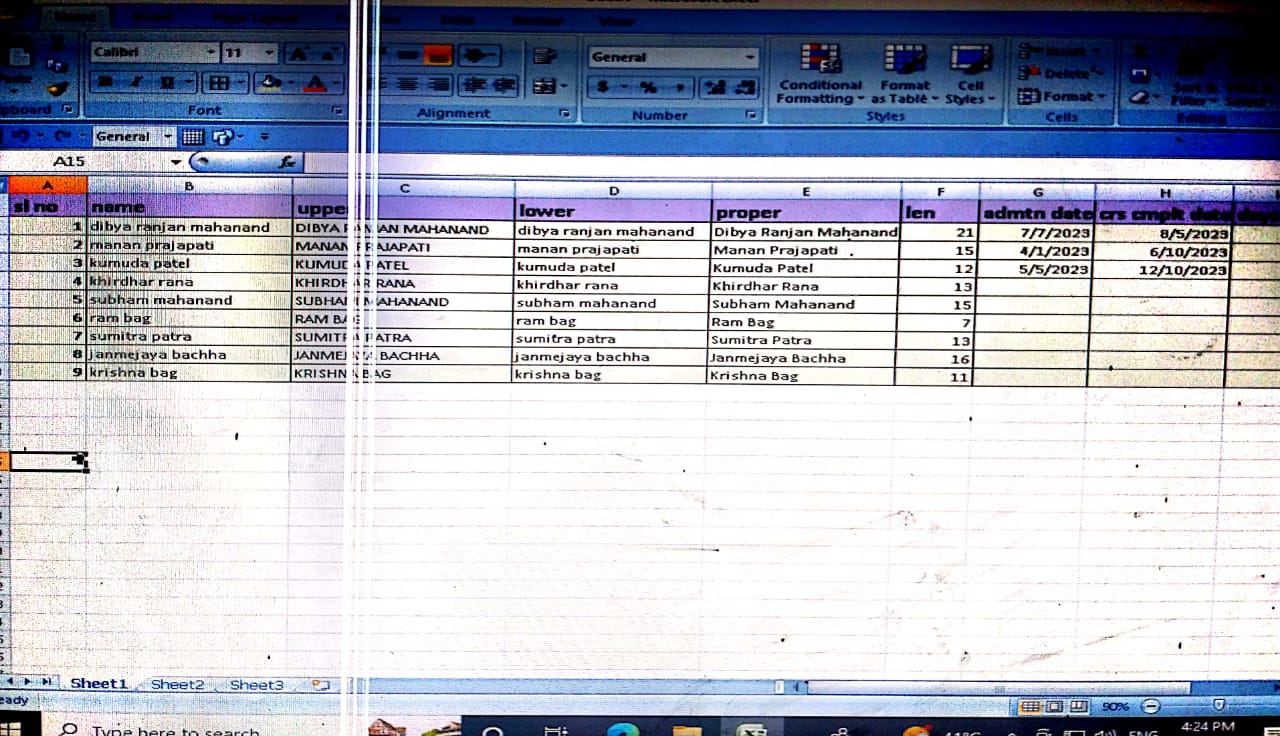
Task: Click the Cell Styles icon
Action: click(971, 60)
